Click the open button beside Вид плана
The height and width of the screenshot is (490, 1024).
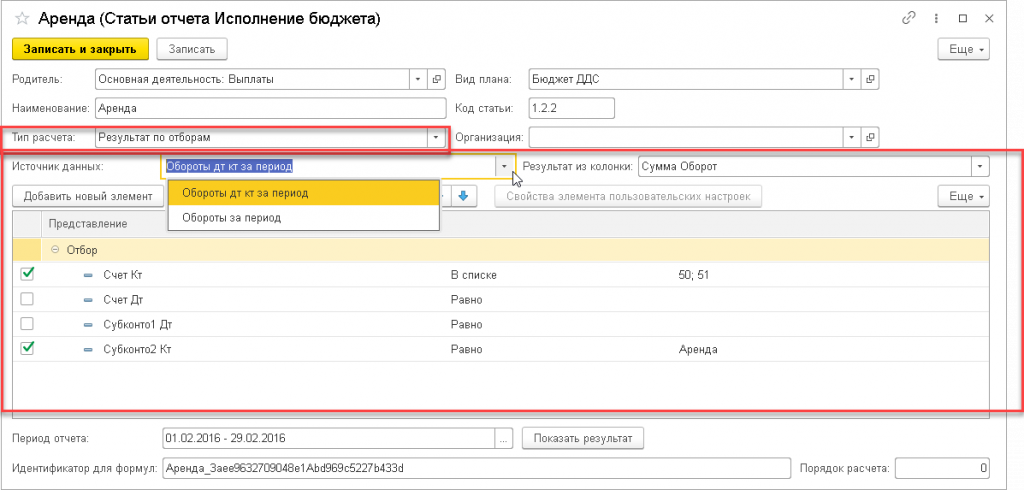[x=870, y=79]
